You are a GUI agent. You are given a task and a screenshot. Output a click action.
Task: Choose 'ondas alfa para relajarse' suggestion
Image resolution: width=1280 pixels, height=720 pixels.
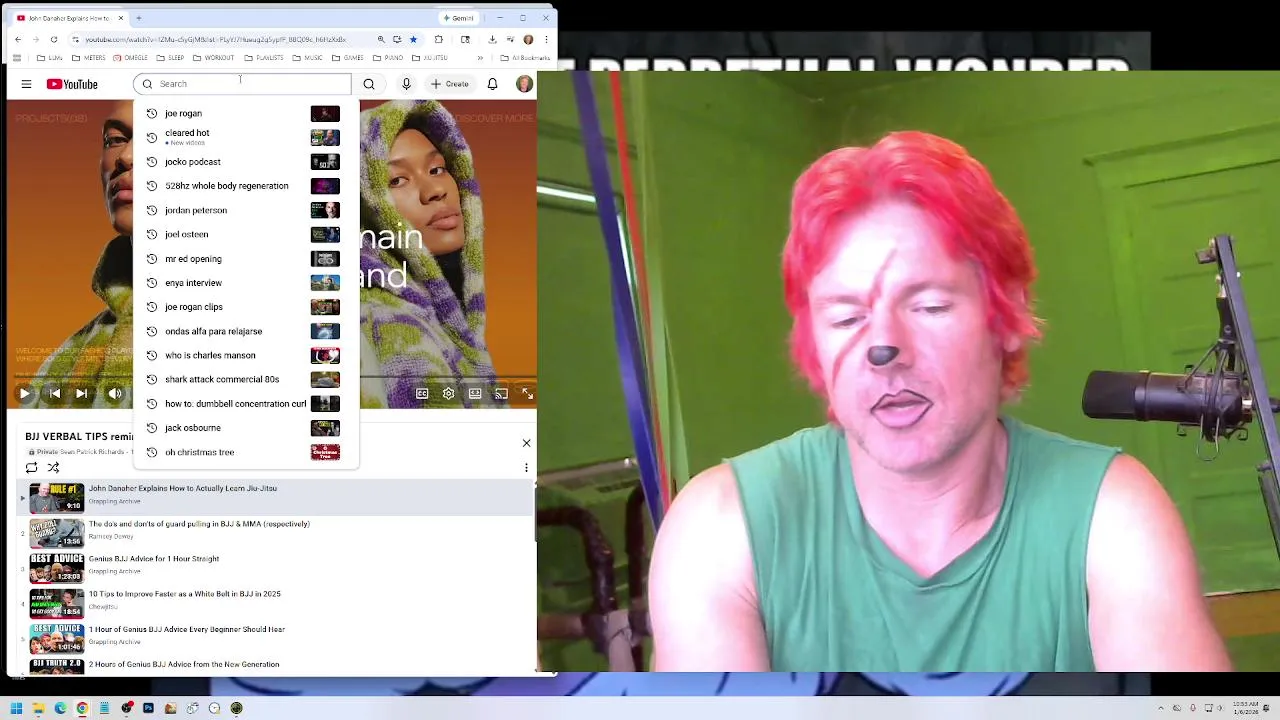[x=246, y=331]
